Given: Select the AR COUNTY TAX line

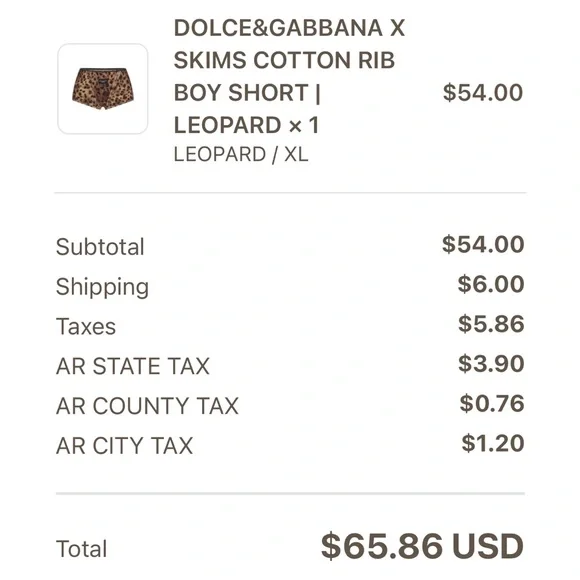Looking at the screenshot, I should tap(147, 406).
